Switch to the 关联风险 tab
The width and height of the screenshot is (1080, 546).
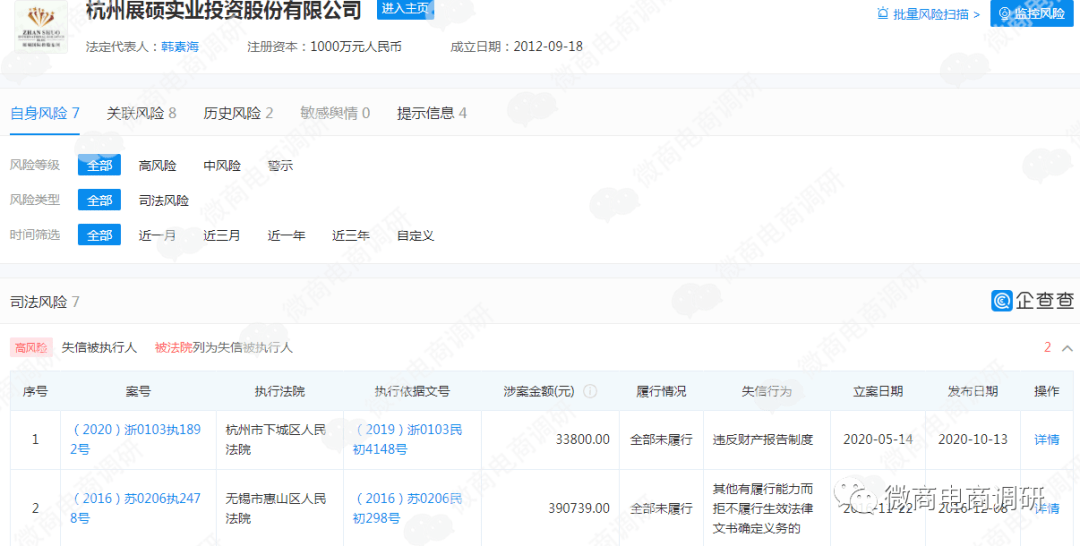click(x=141, y=113)
